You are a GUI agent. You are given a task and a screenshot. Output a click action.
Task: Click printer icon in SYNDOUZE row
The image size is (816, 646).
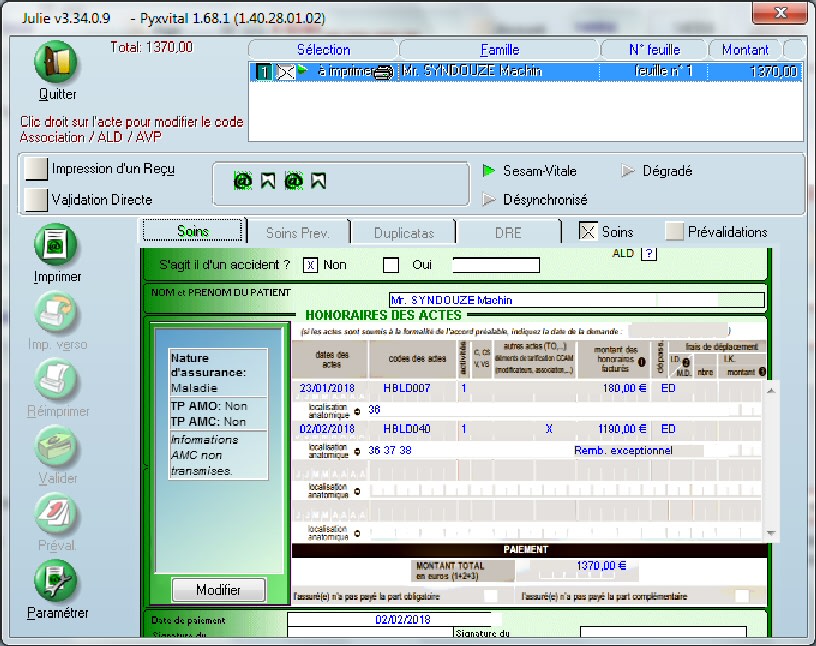click(x=383, y=72)
